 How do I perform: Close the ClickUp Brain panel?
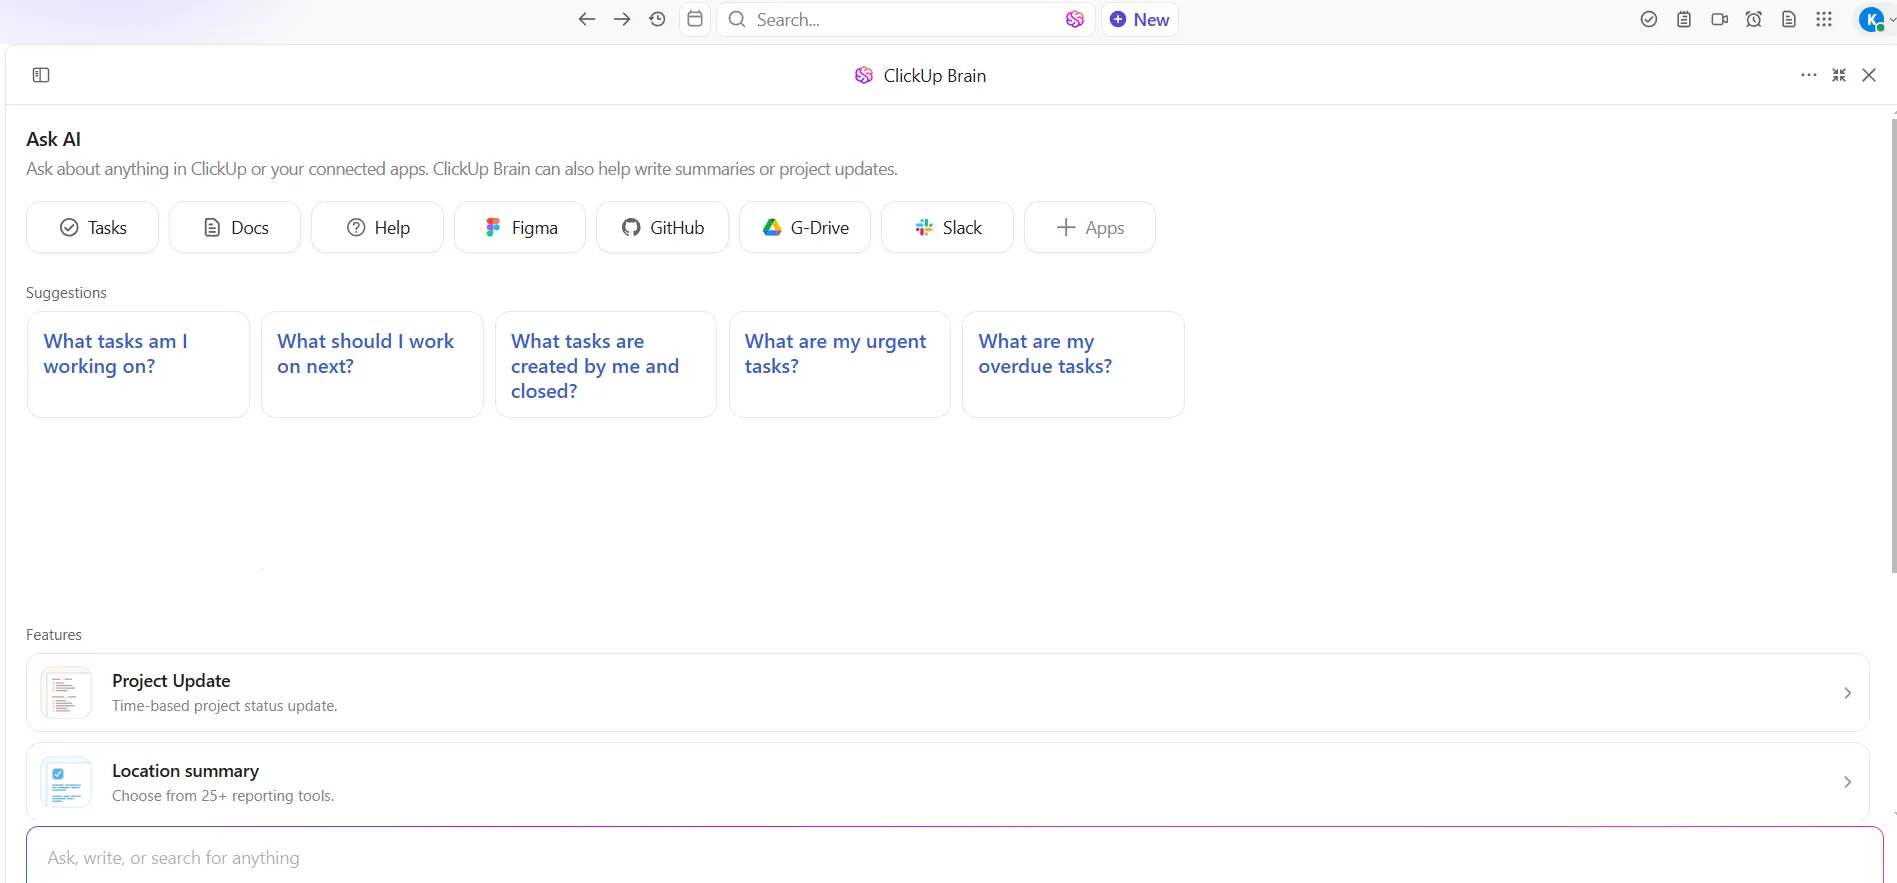pos(1869,75)
